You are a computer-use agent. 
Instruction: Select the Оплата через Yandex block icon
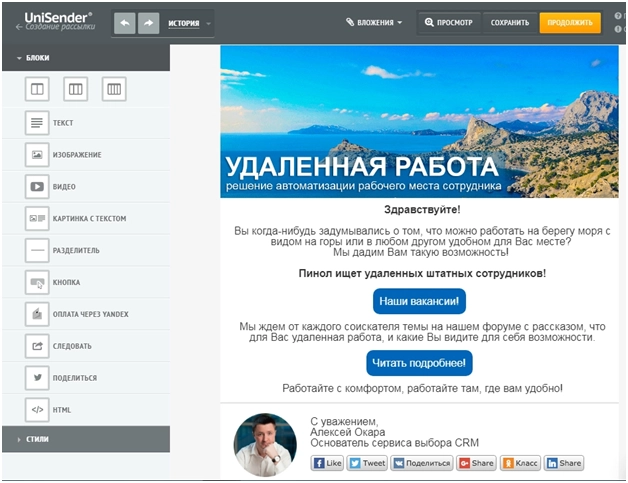click(x=37, y=314)
